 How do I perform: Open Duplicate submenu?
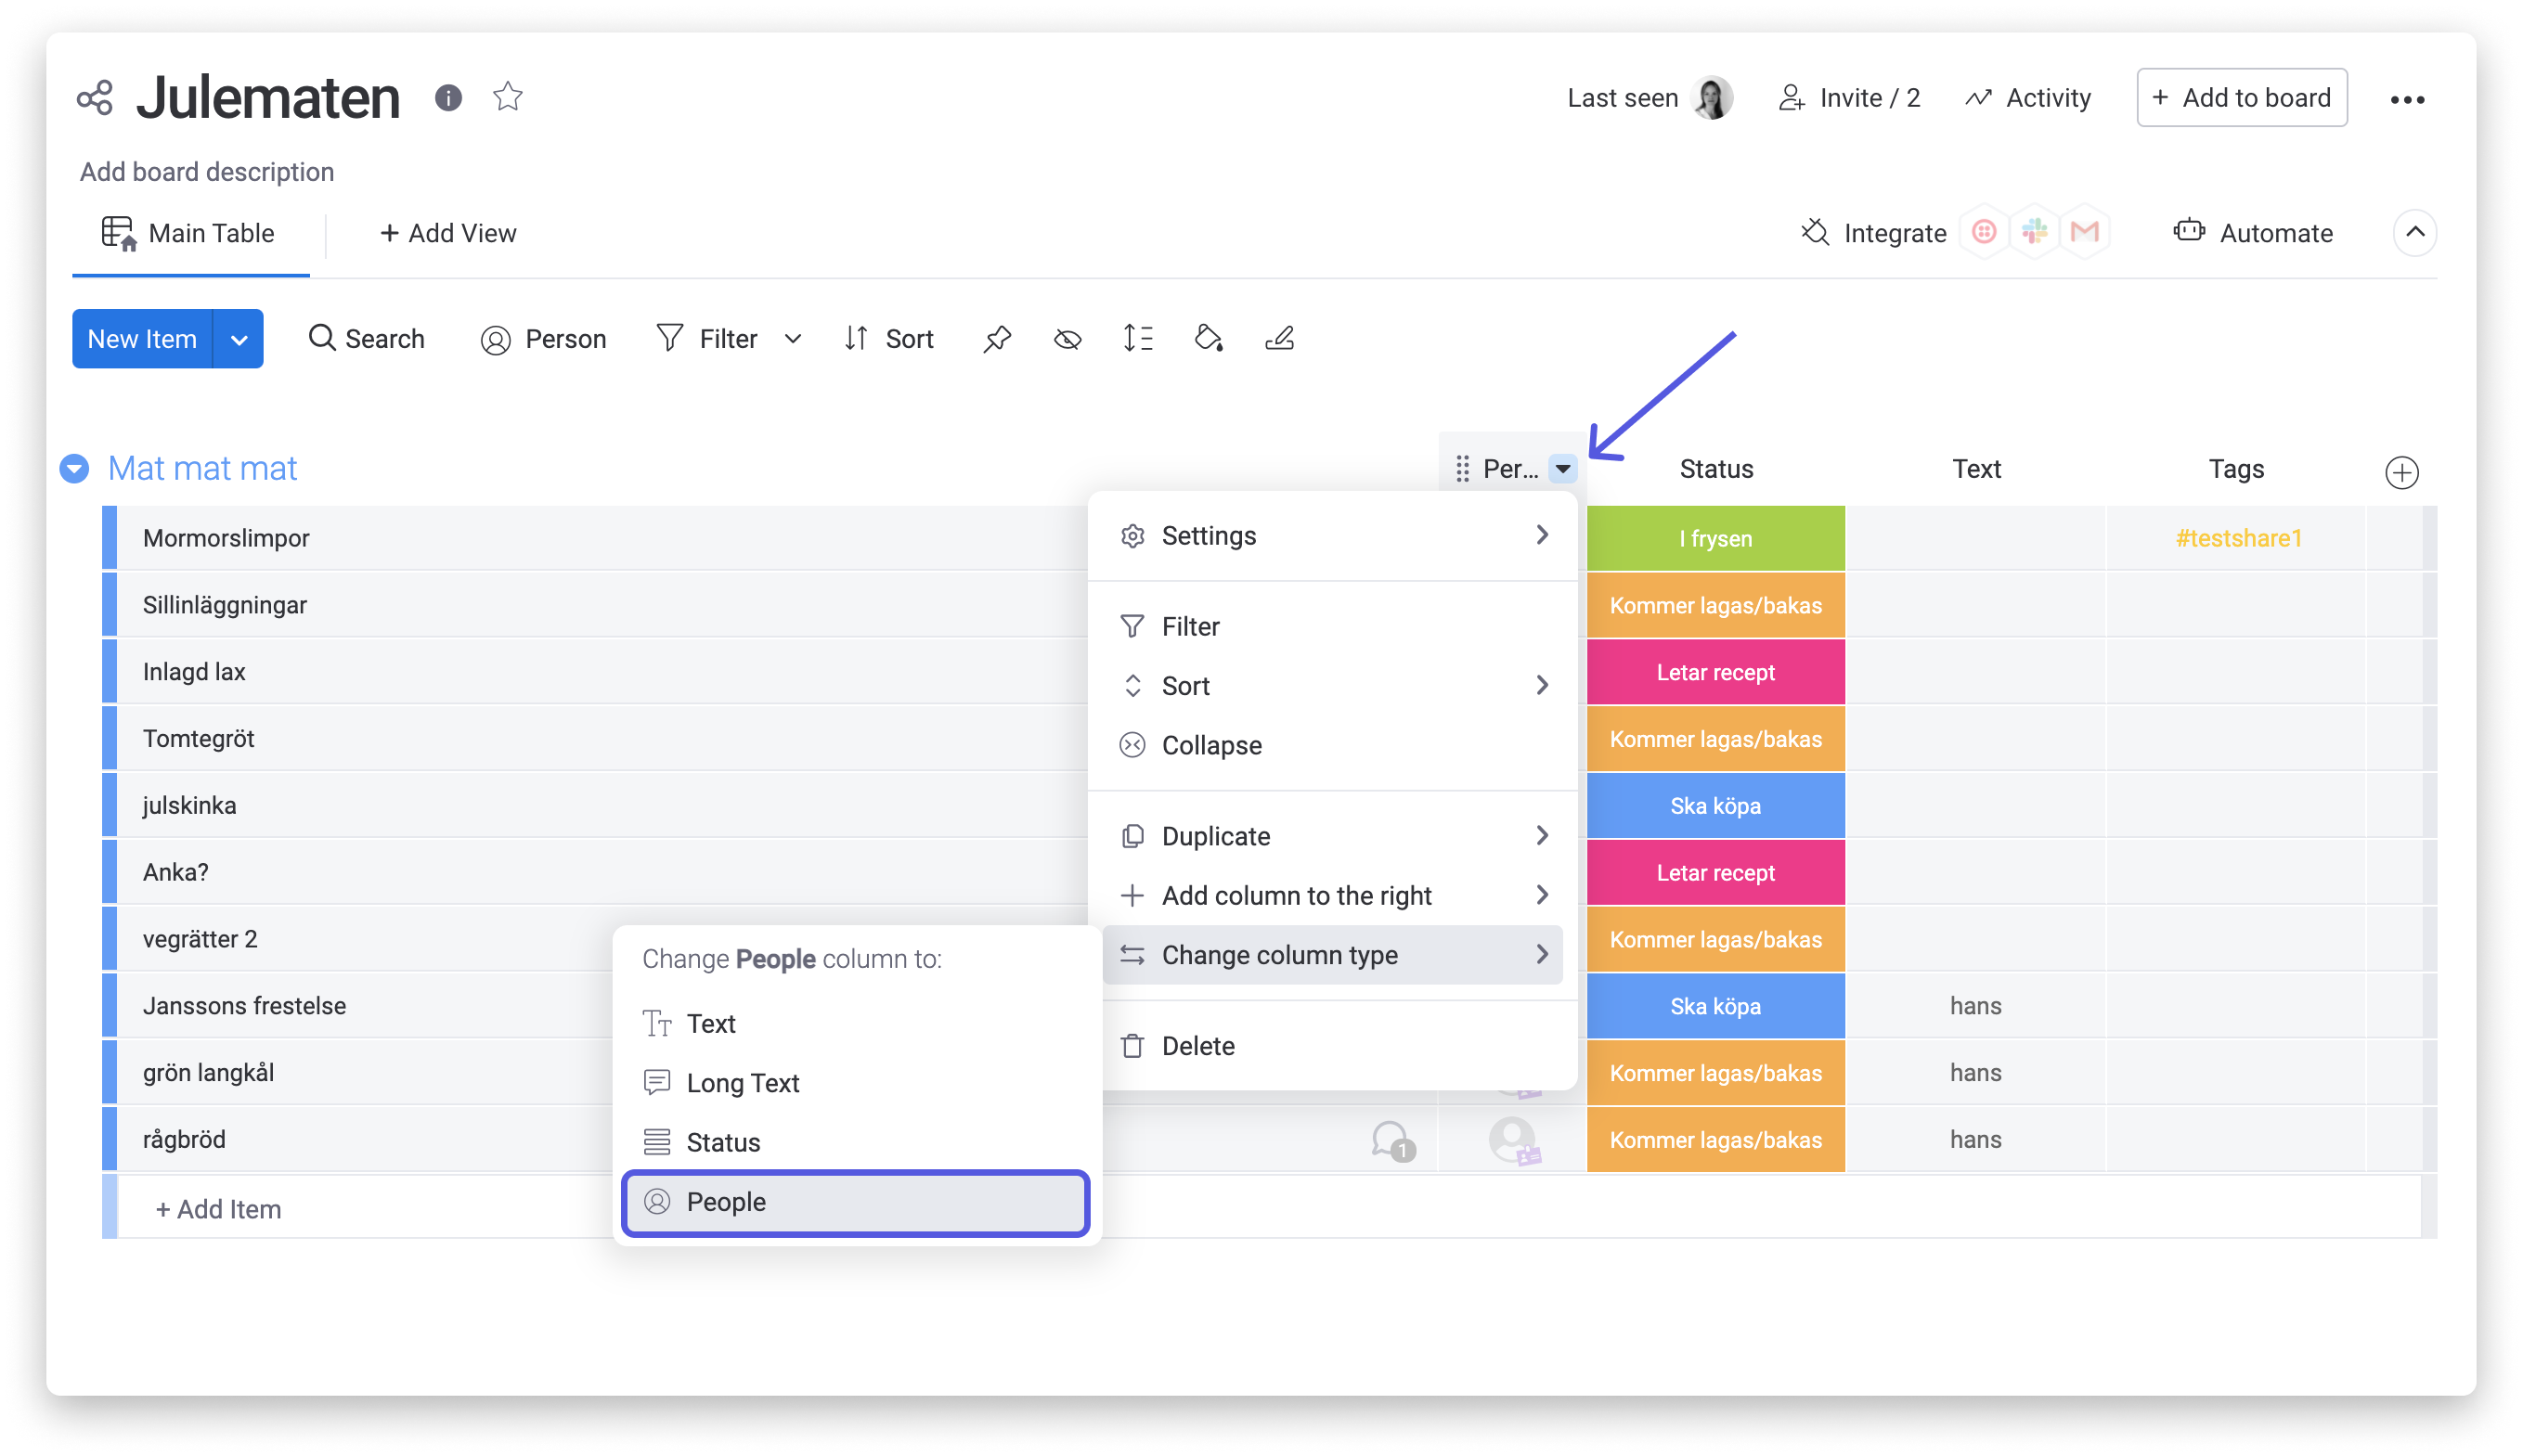[1332, 836]
